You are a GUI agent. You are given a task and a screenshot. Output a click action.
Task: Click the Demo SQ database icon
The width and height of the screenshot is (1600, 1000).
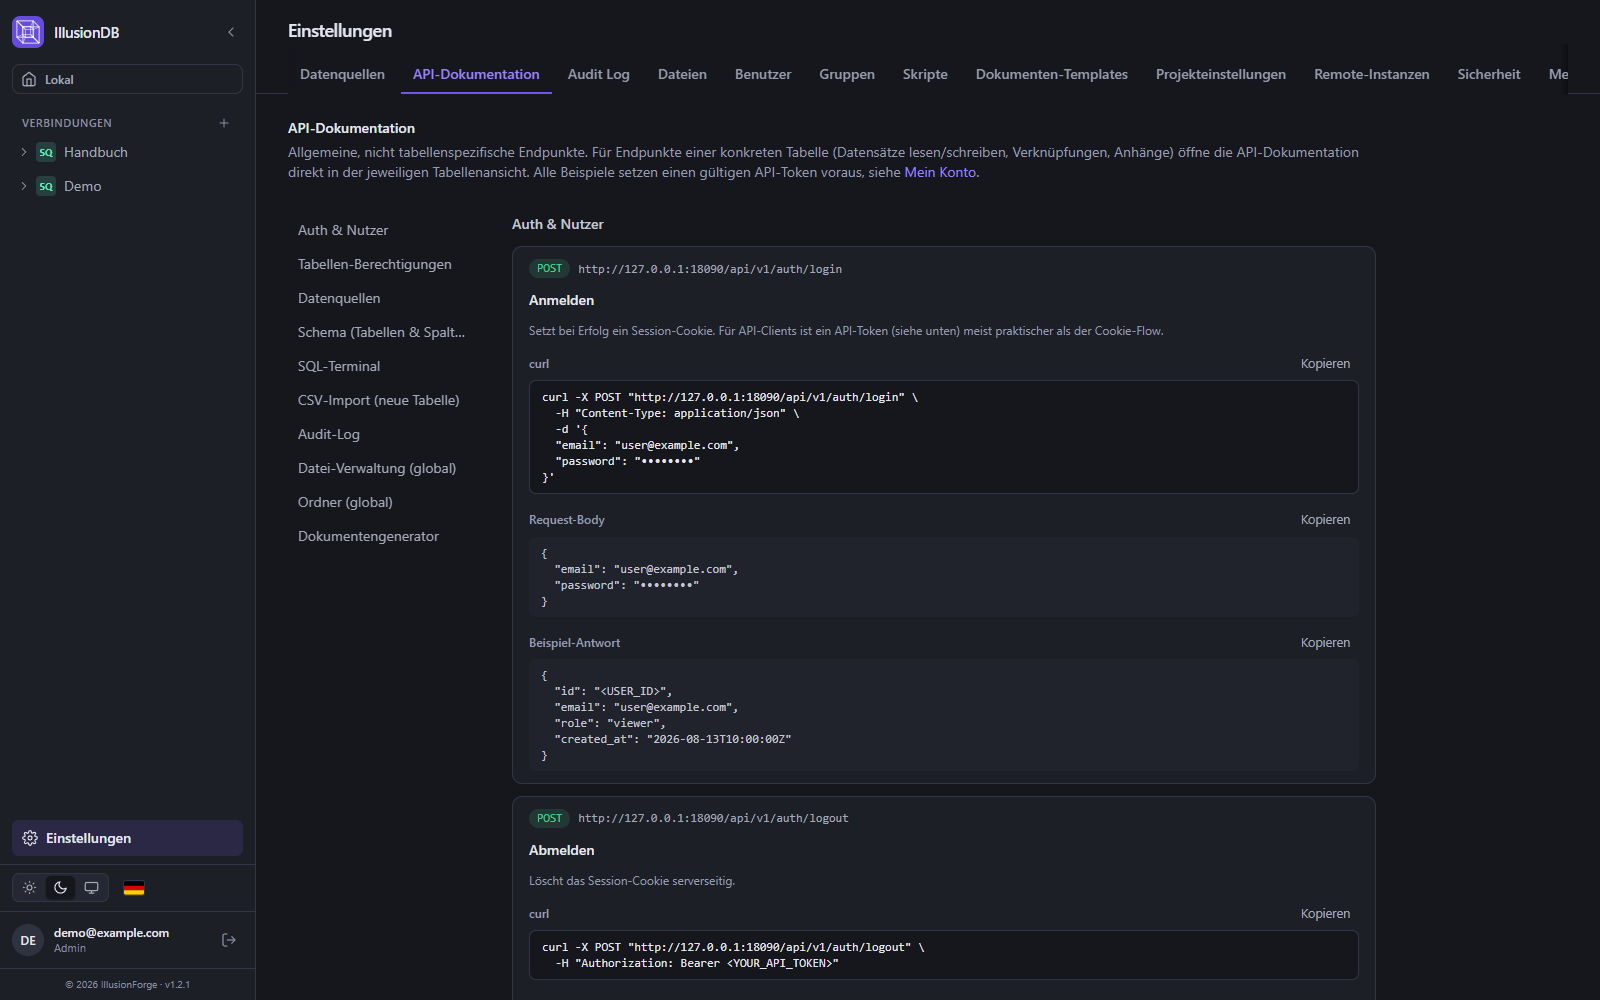(46, 186)
